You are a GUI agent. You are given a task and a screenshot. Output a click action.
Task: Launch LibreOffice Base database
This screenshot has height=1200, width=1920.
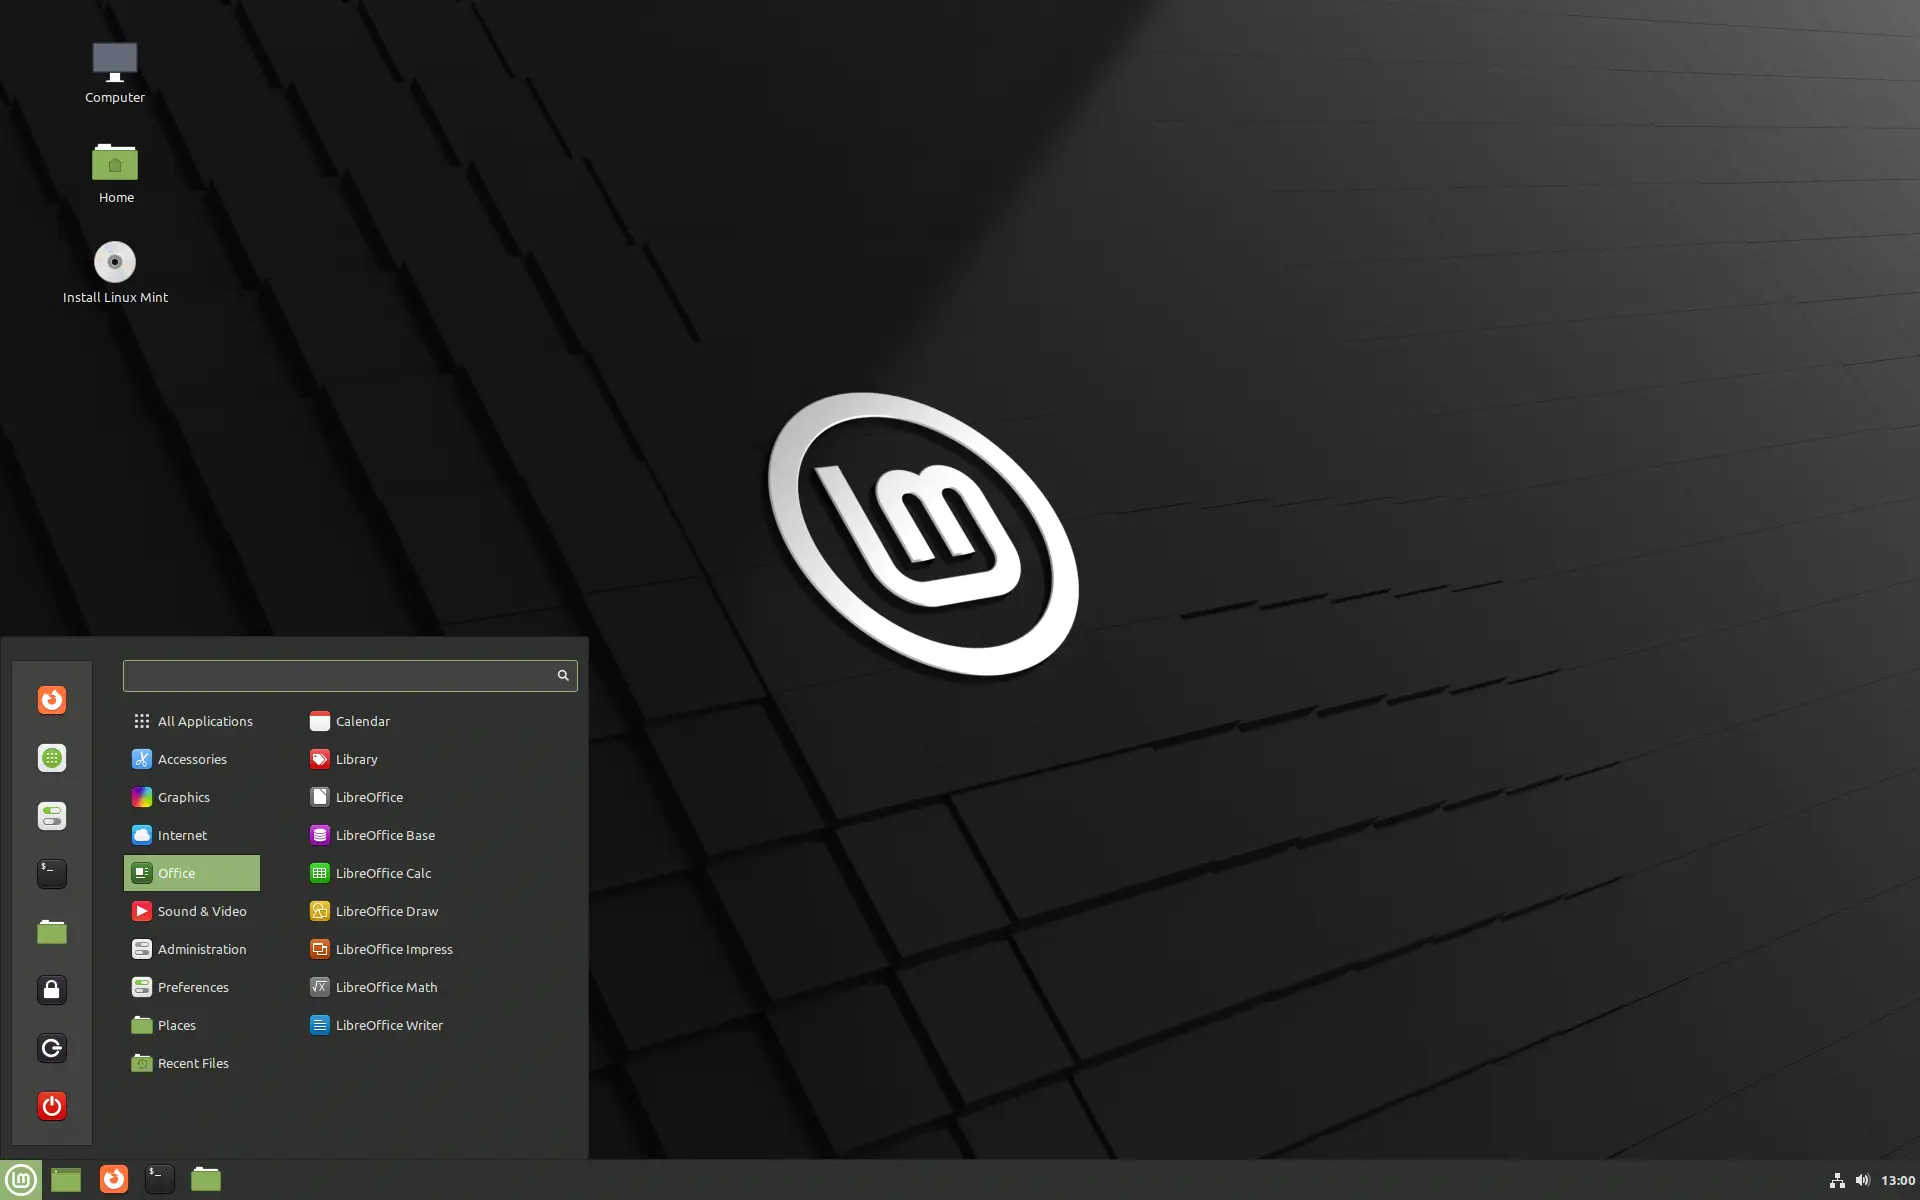[384, 834]
